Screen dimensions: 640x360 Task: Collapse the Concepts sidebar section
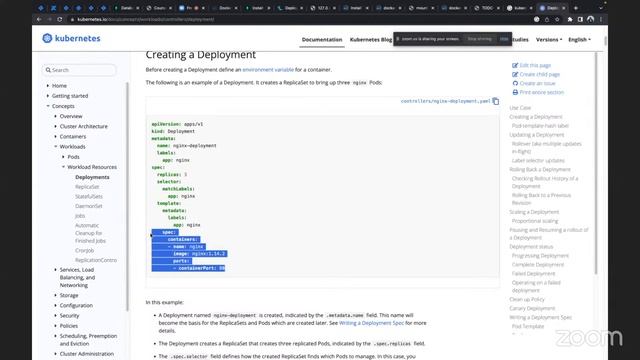[x=48, y=106]
